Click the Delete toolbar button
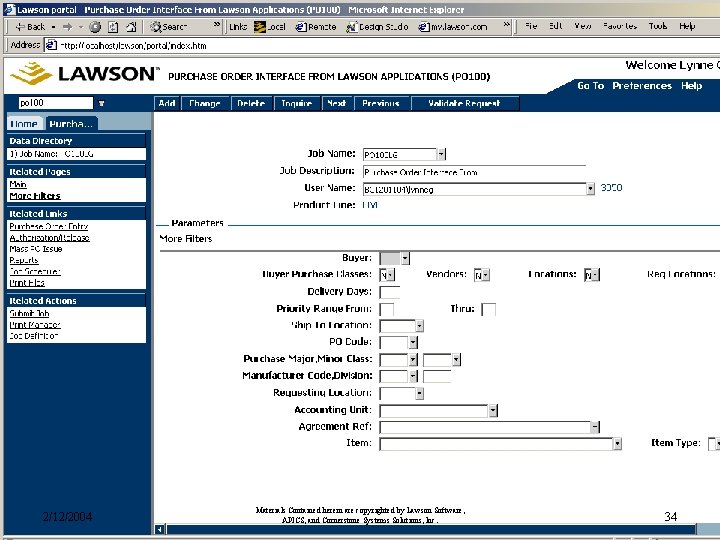This screenshot has width=720, height=540. [251, 103]
